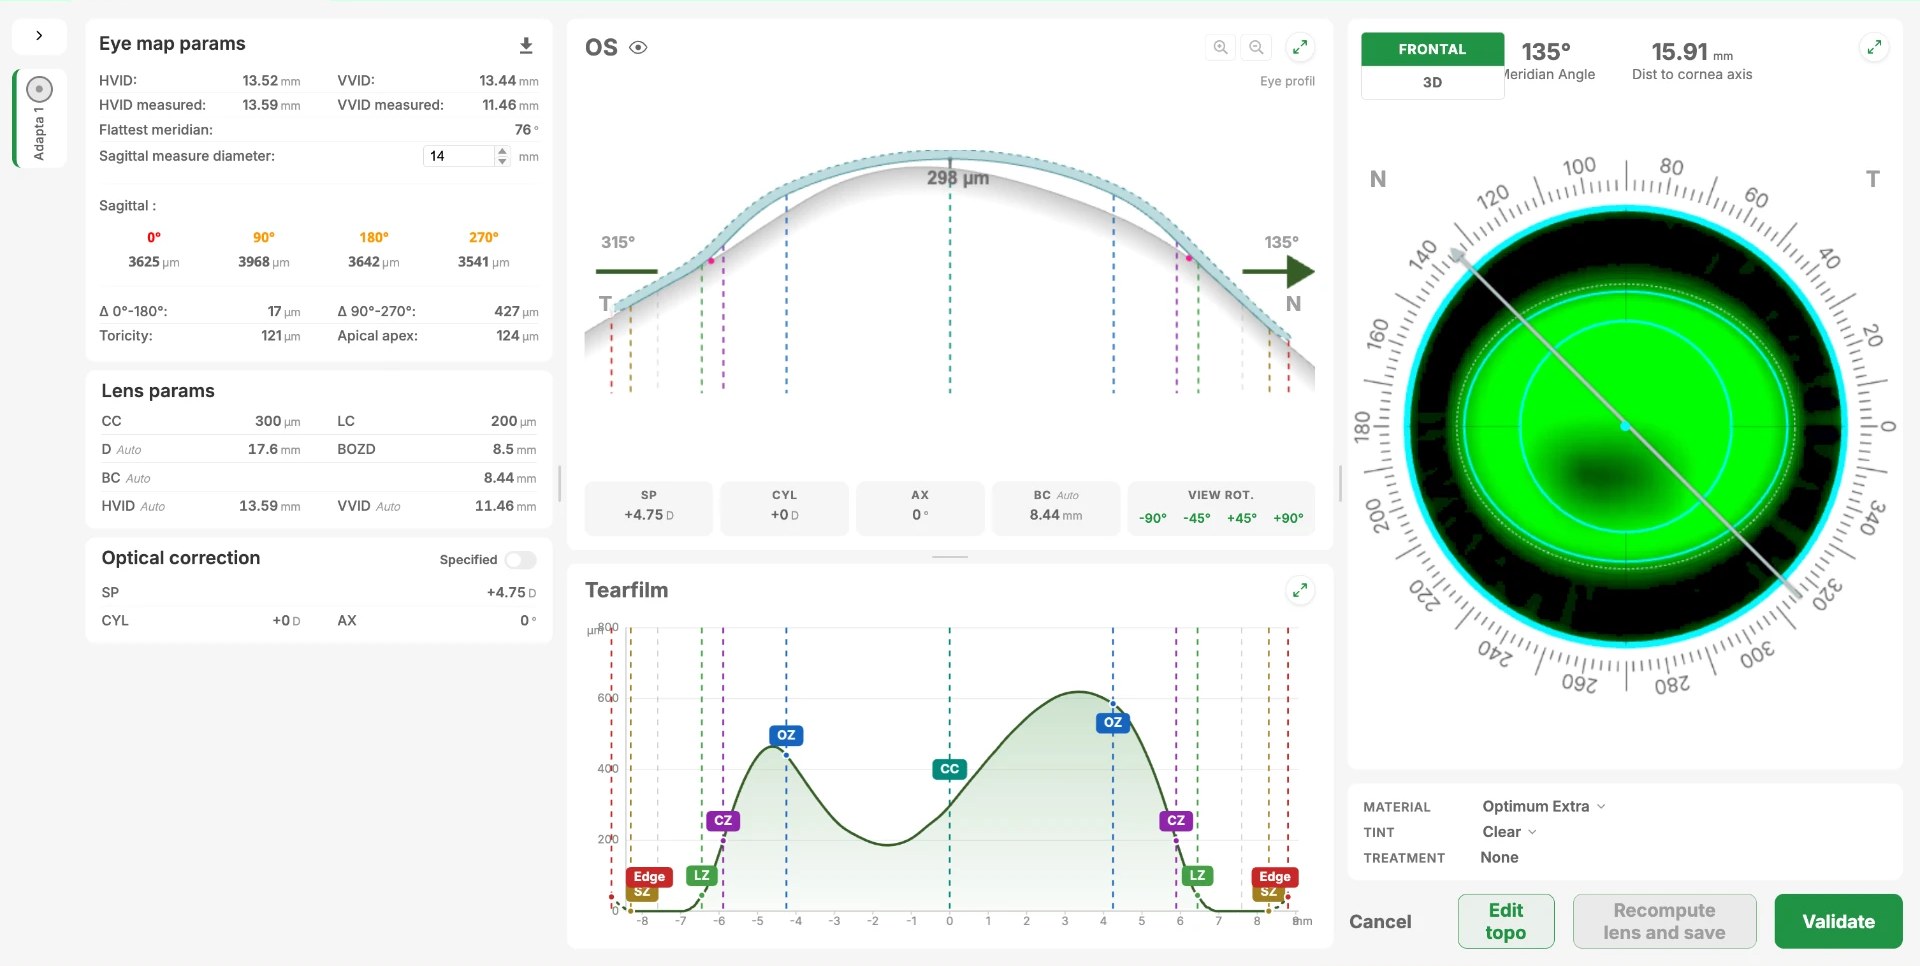Rotate view by +90°
This screenshot has width=1920, height=966.
click(1288, 518)
